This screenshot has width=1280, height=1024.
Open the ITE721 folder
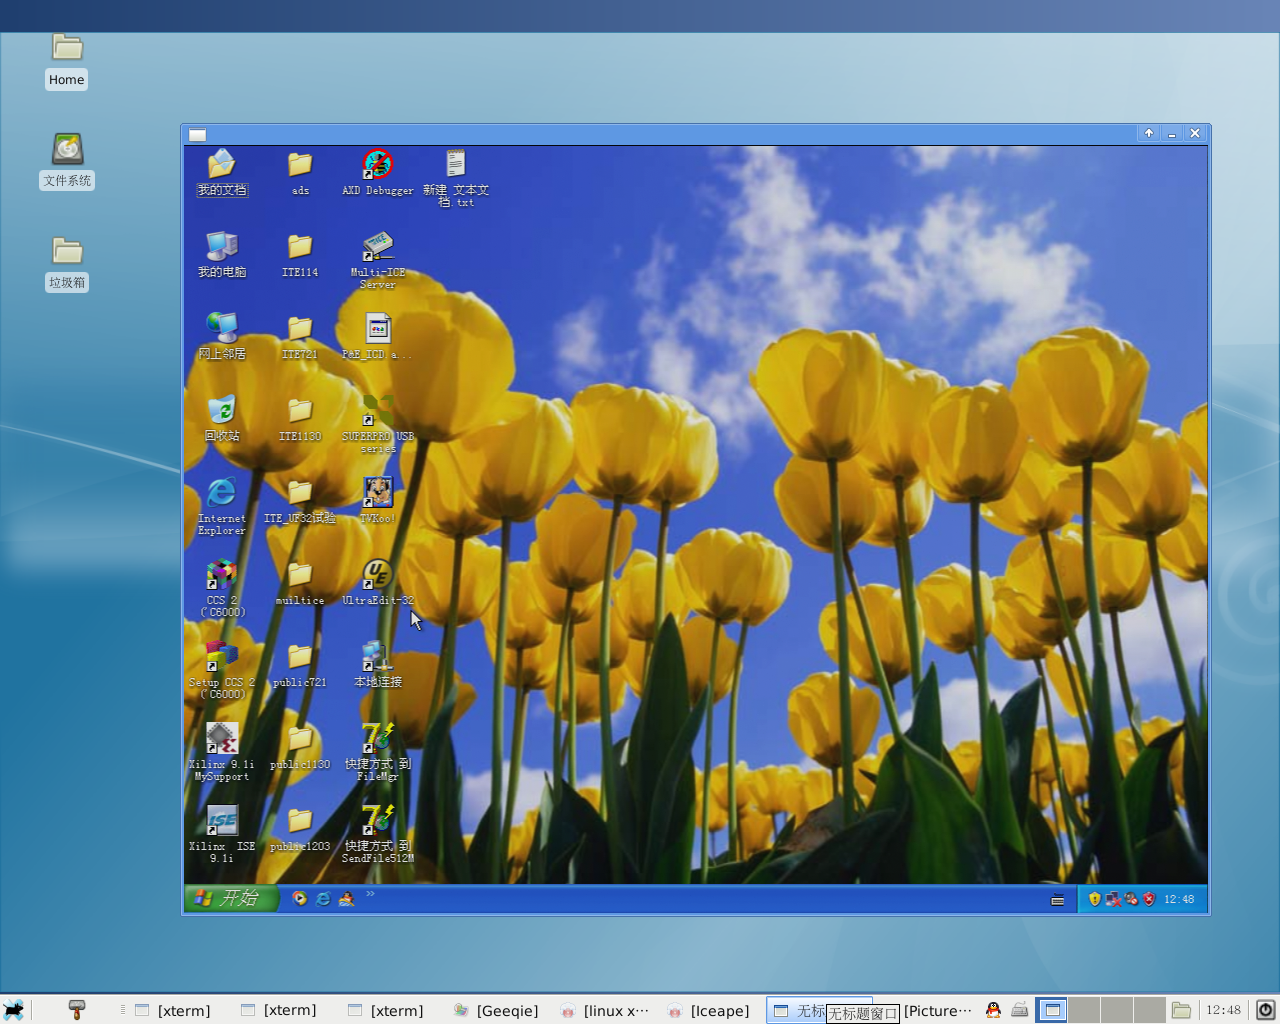[300, 336]
